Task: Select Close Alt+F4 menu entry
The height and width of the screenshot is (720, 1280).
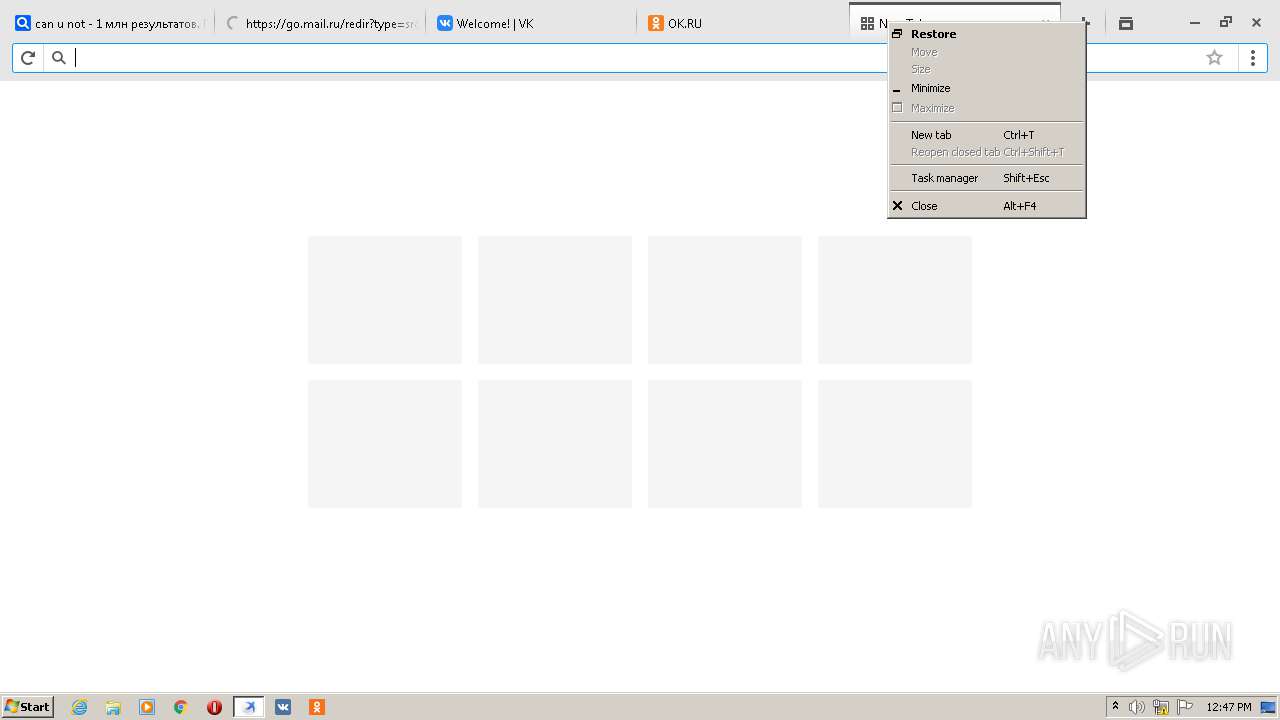Action: click(986, 206)
